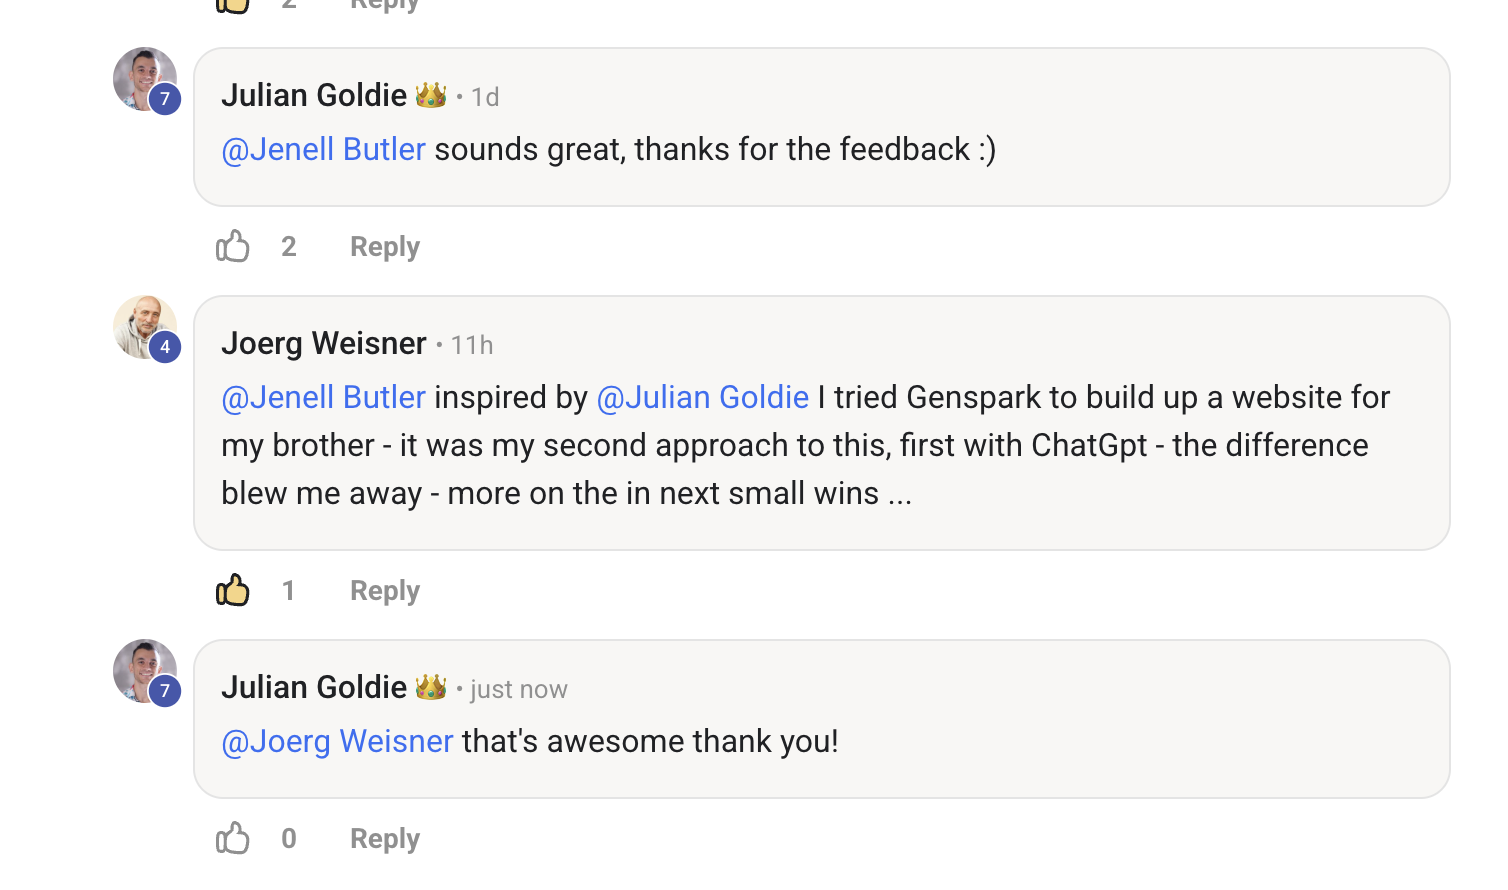Open @Joerg Weisner mention in last comment
Screen dimensions: 1508x890
pos(337,741)
